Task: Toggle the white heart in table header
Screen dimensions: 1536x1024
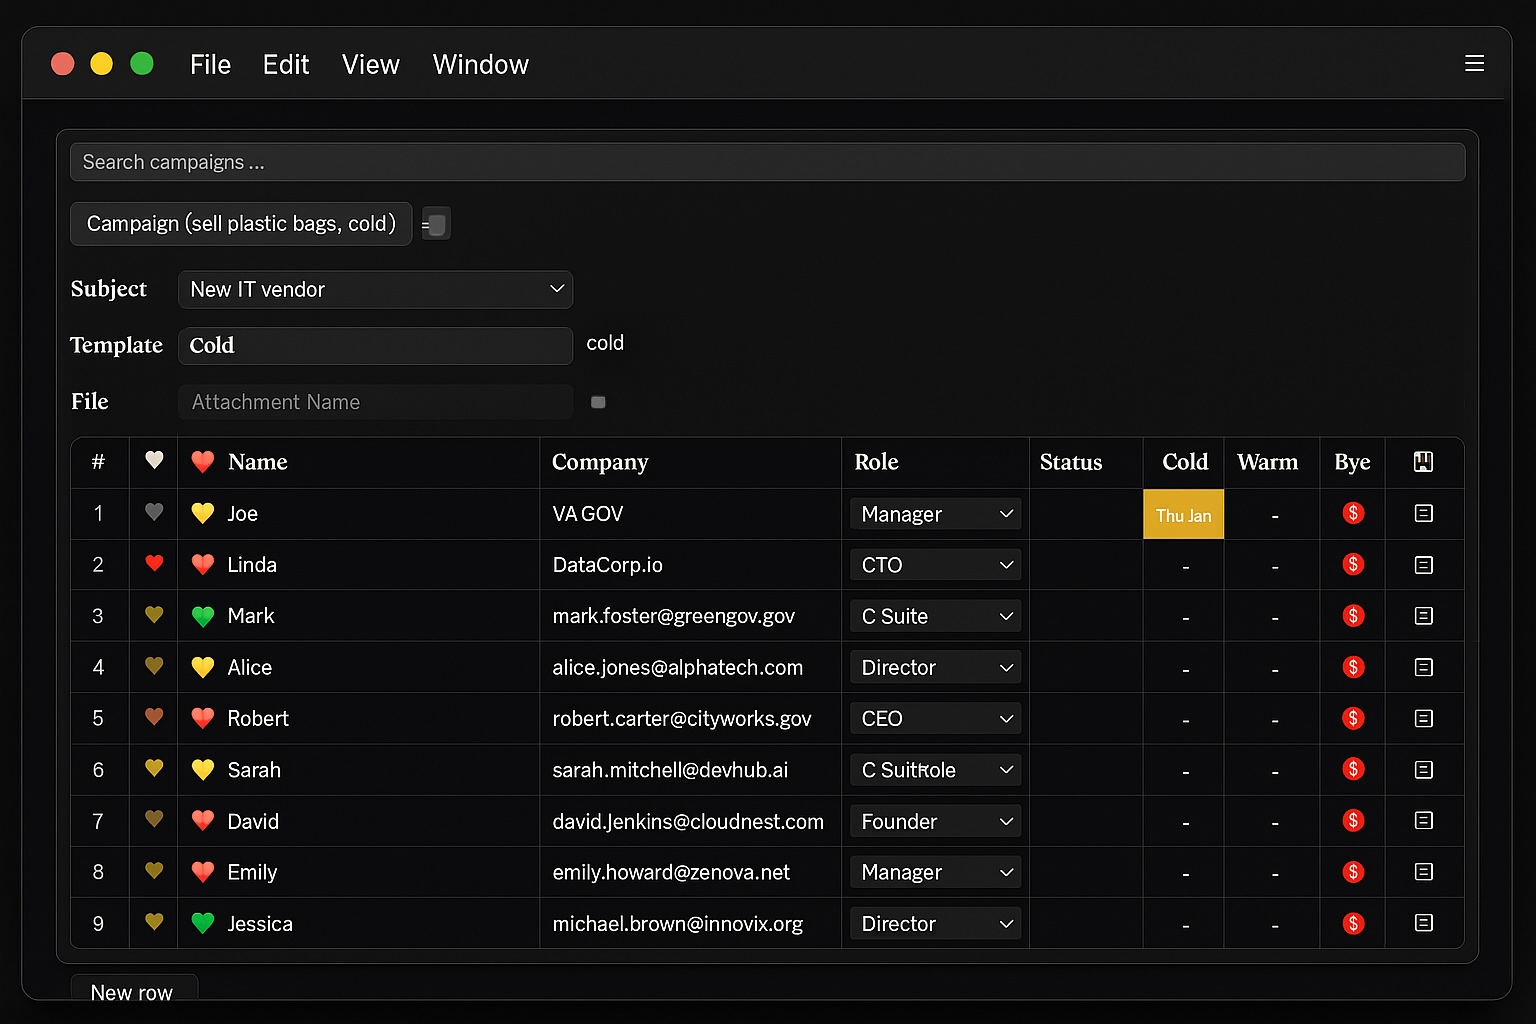Action: tap(154, 460)
